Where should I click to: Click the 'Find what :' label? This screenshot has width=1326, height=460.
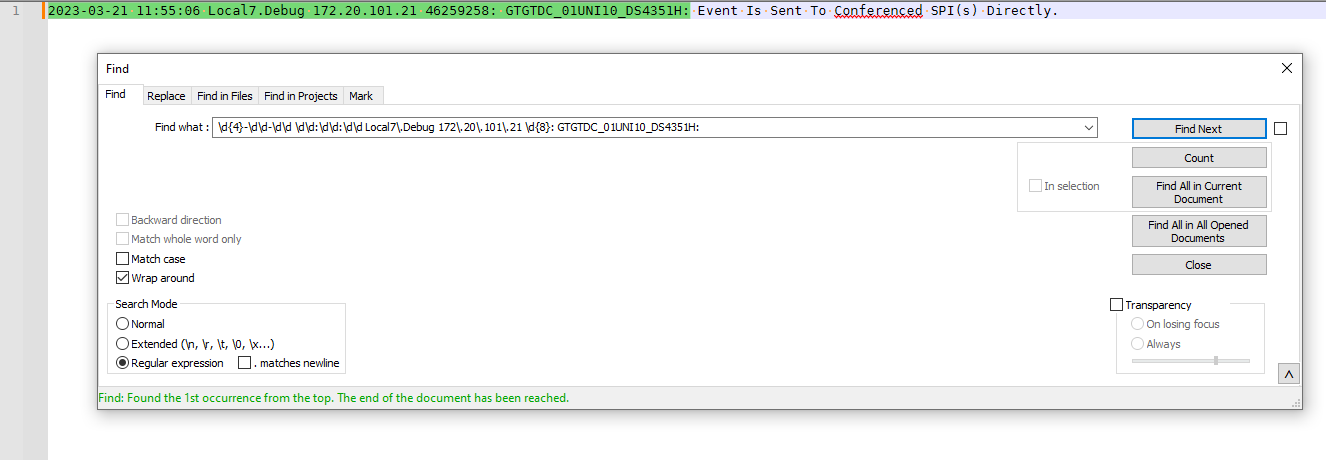click(182, 128)
